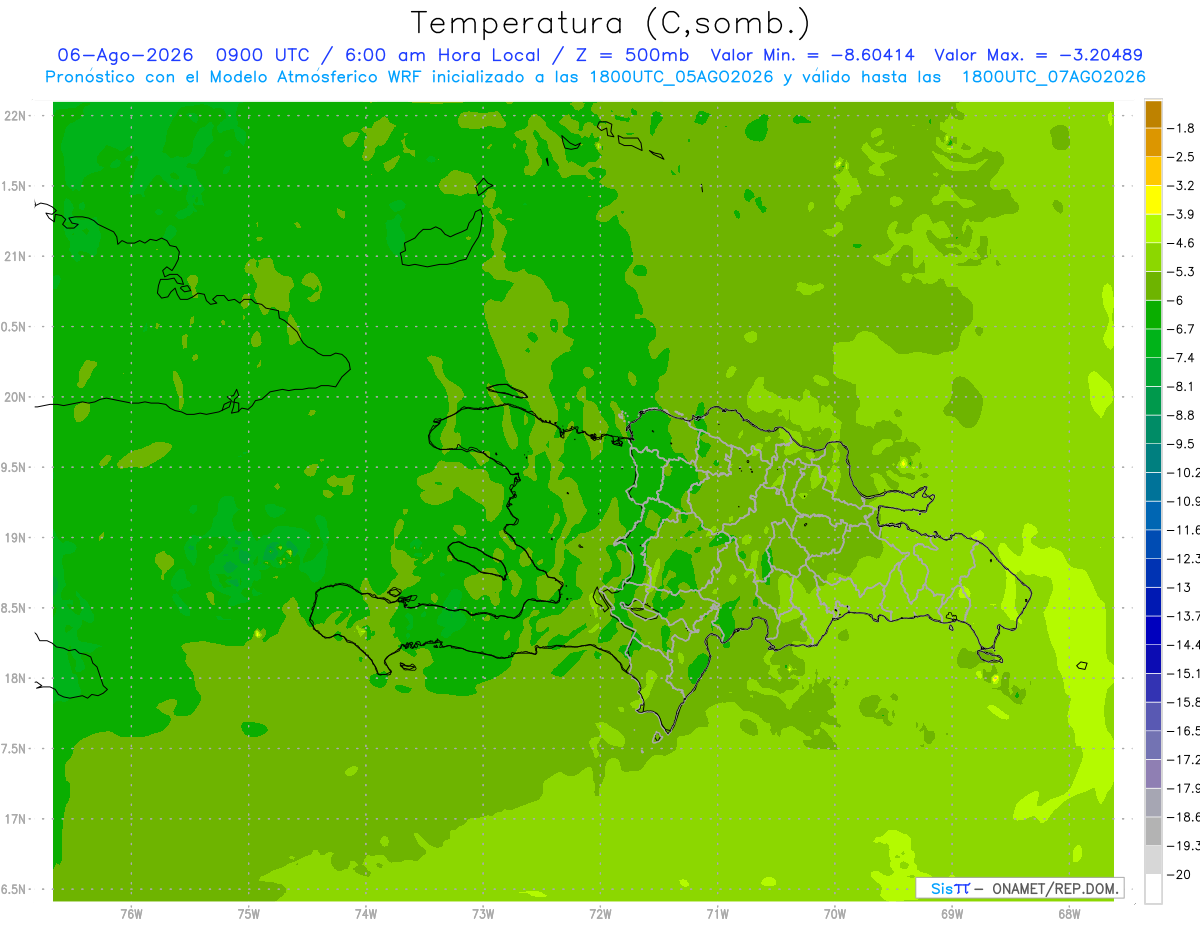Click the "-8.1" legend value
This screenshot has height=927, width=1200.
coord(1181,386)
